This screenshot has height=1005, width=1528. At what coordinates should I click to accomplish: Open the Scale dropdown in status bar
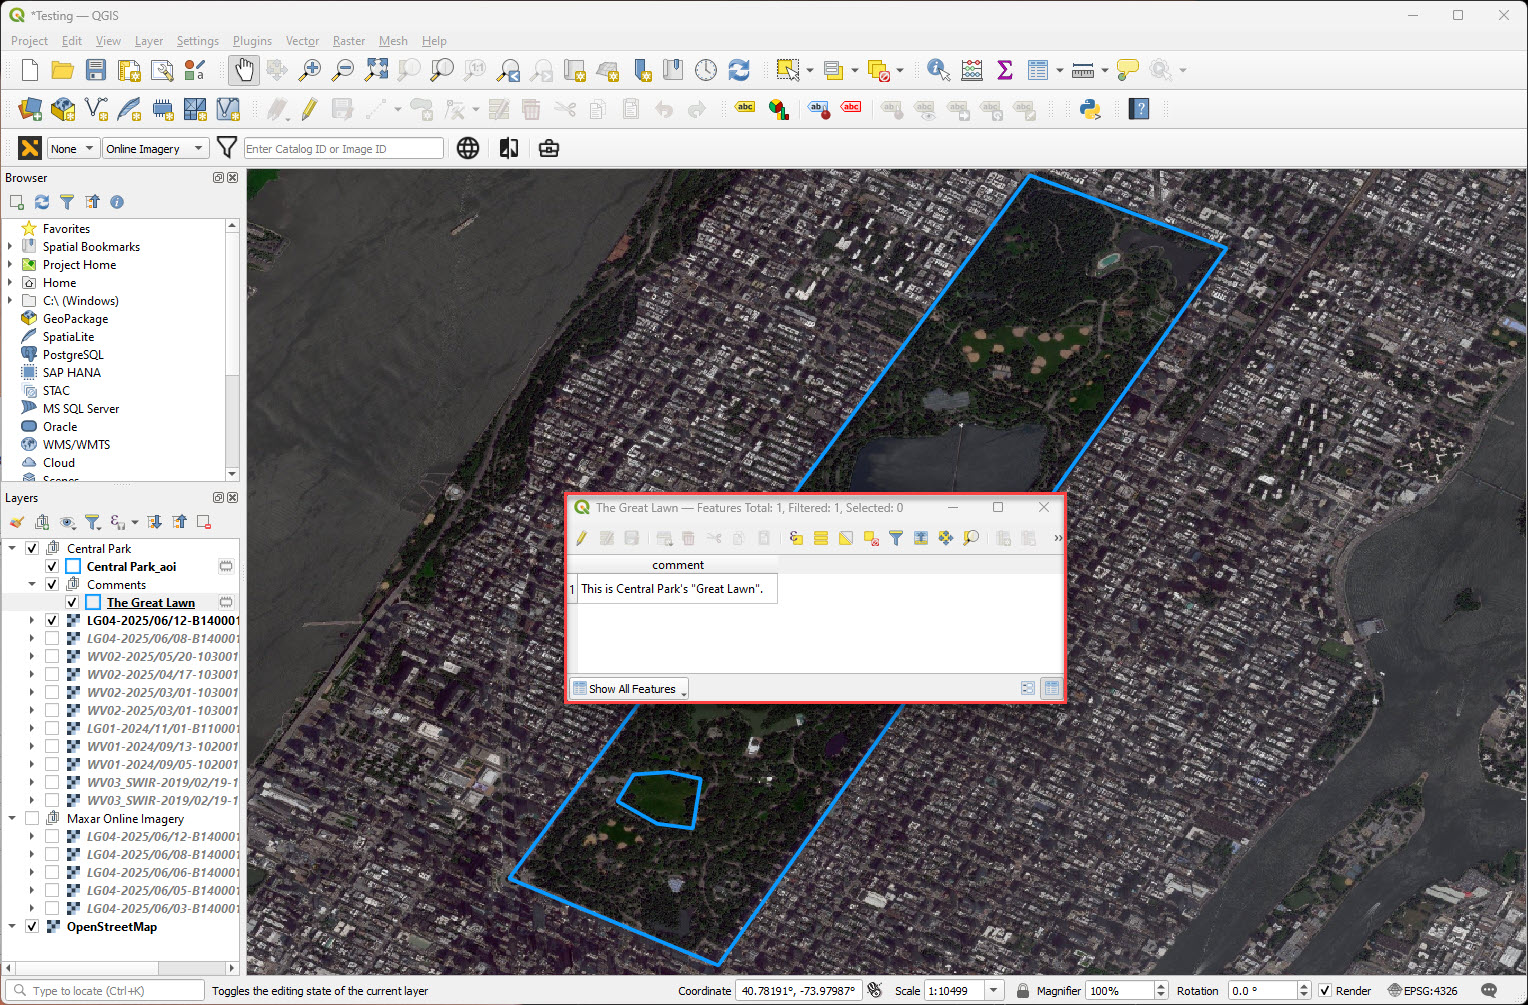click(x=994, y=991)
